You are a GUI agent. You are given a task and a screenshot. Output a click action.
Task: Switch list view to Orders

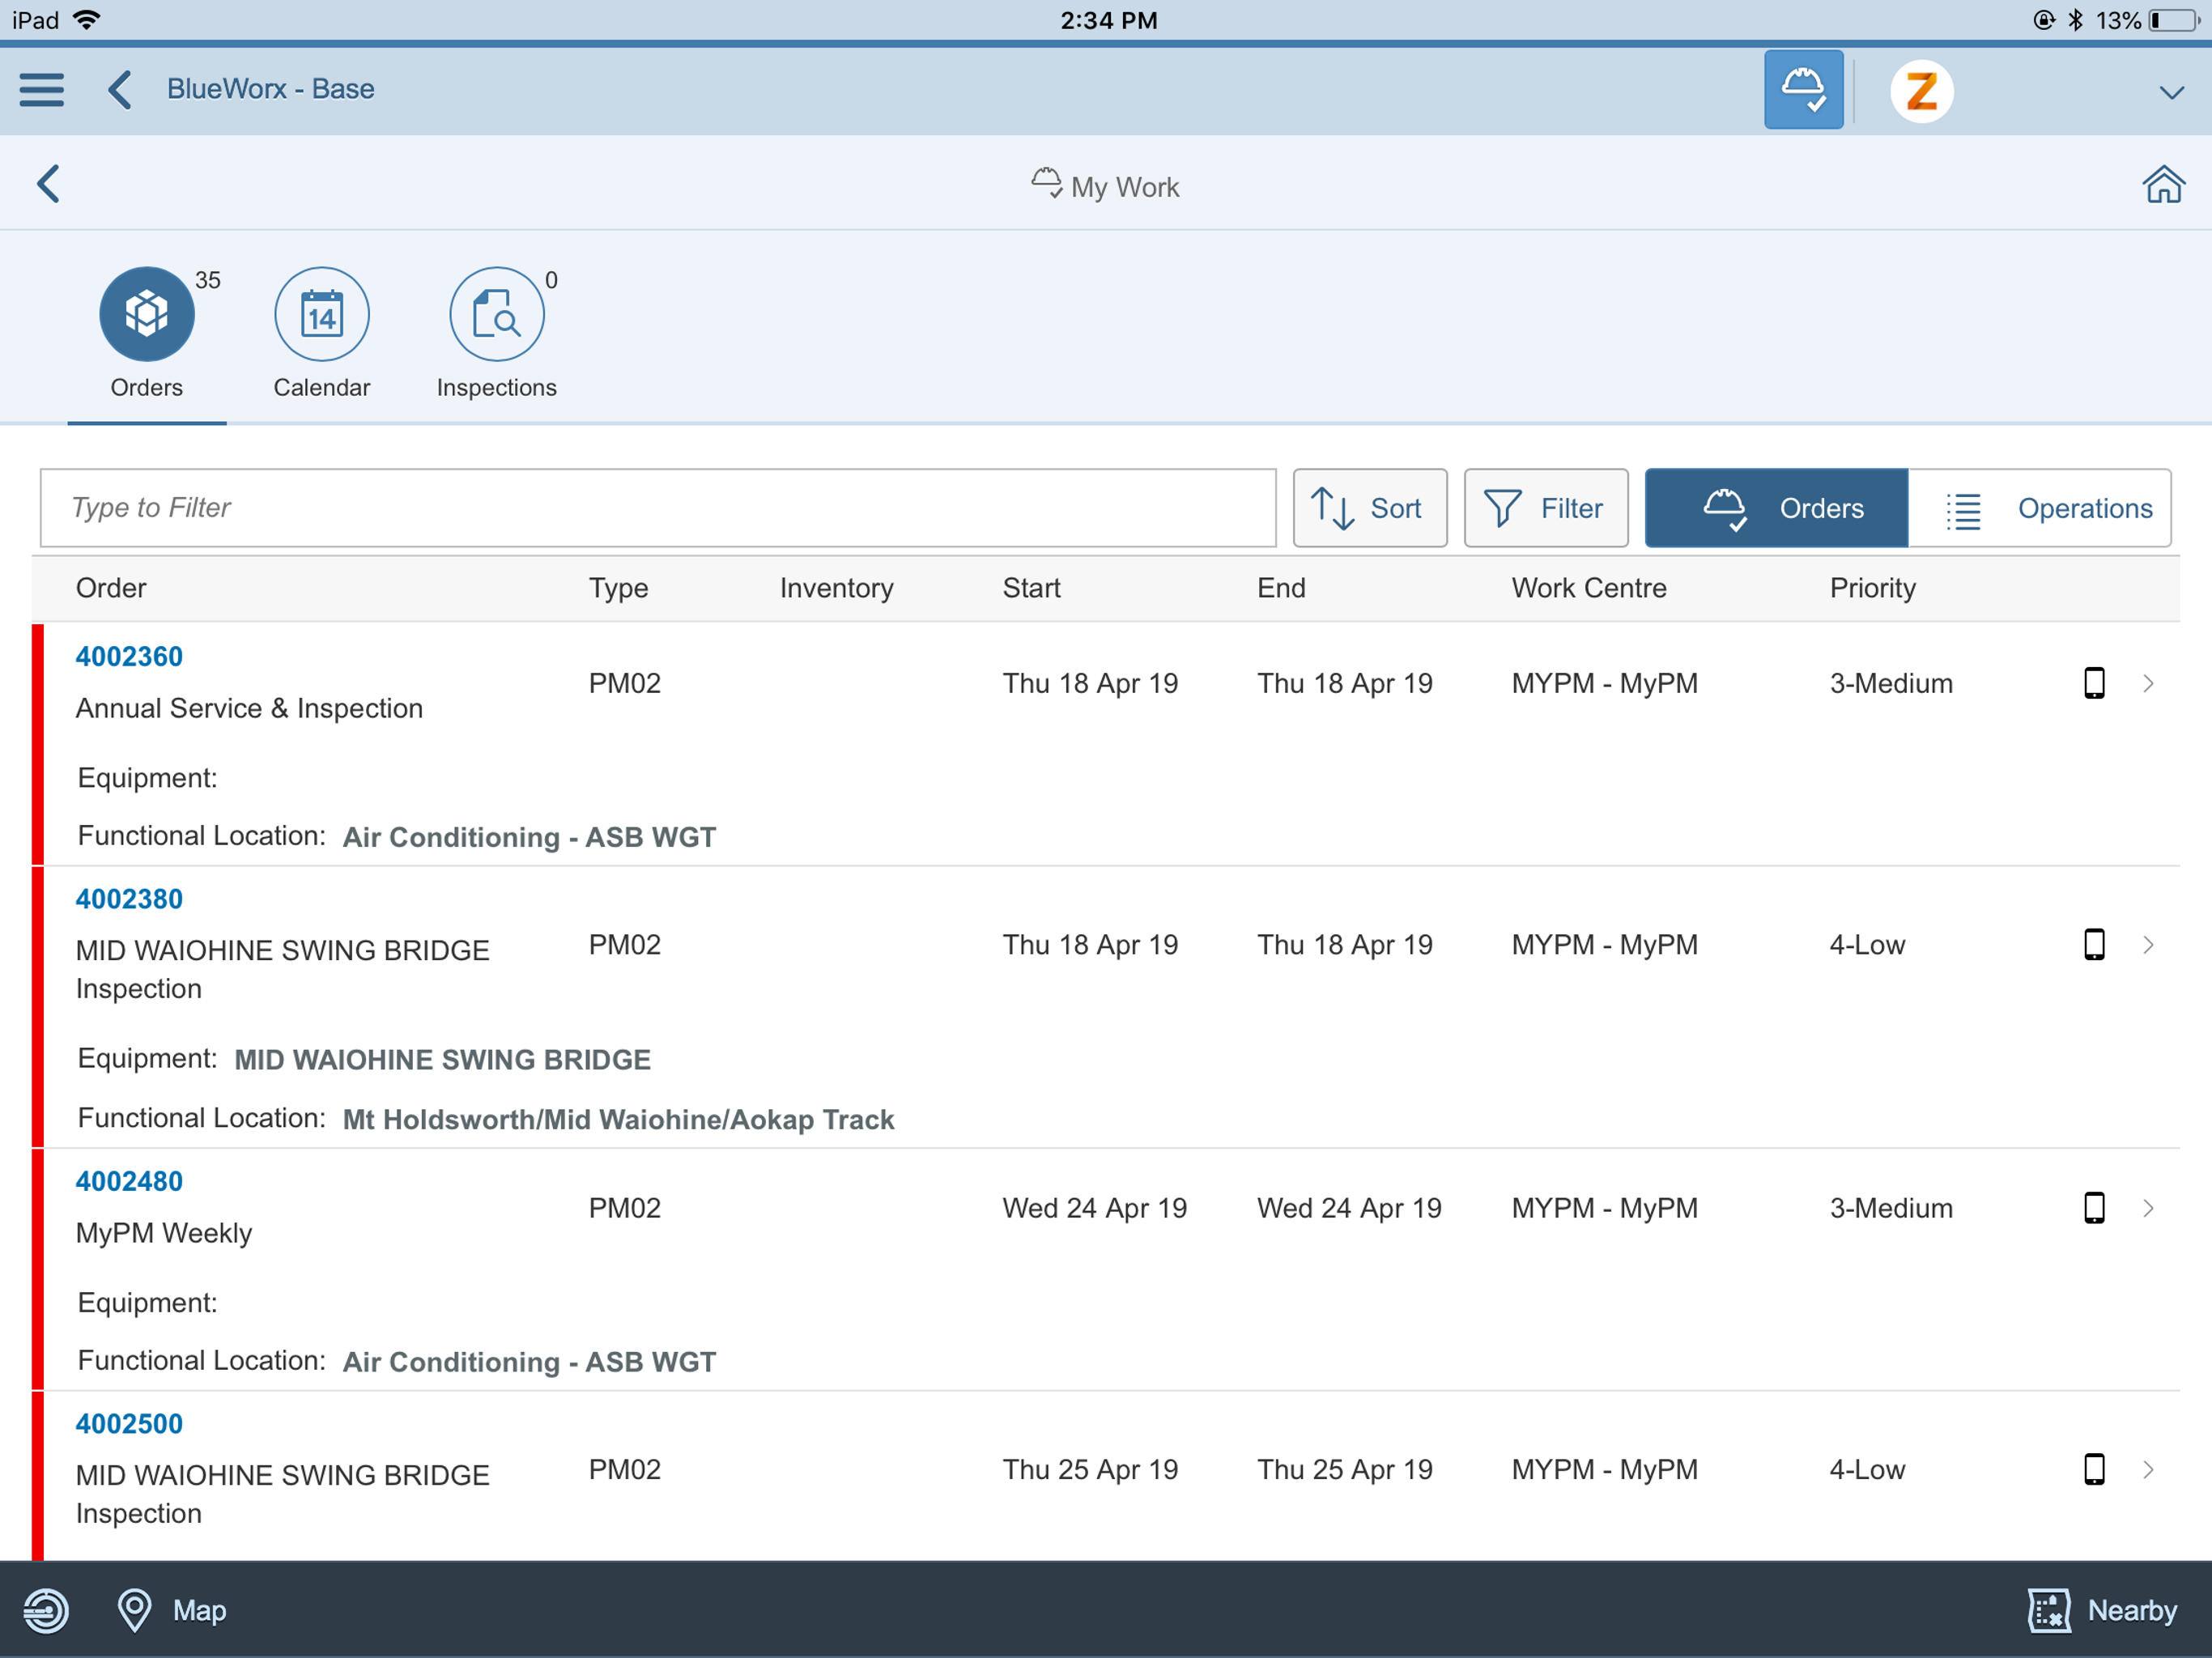tap(1776, 508)
